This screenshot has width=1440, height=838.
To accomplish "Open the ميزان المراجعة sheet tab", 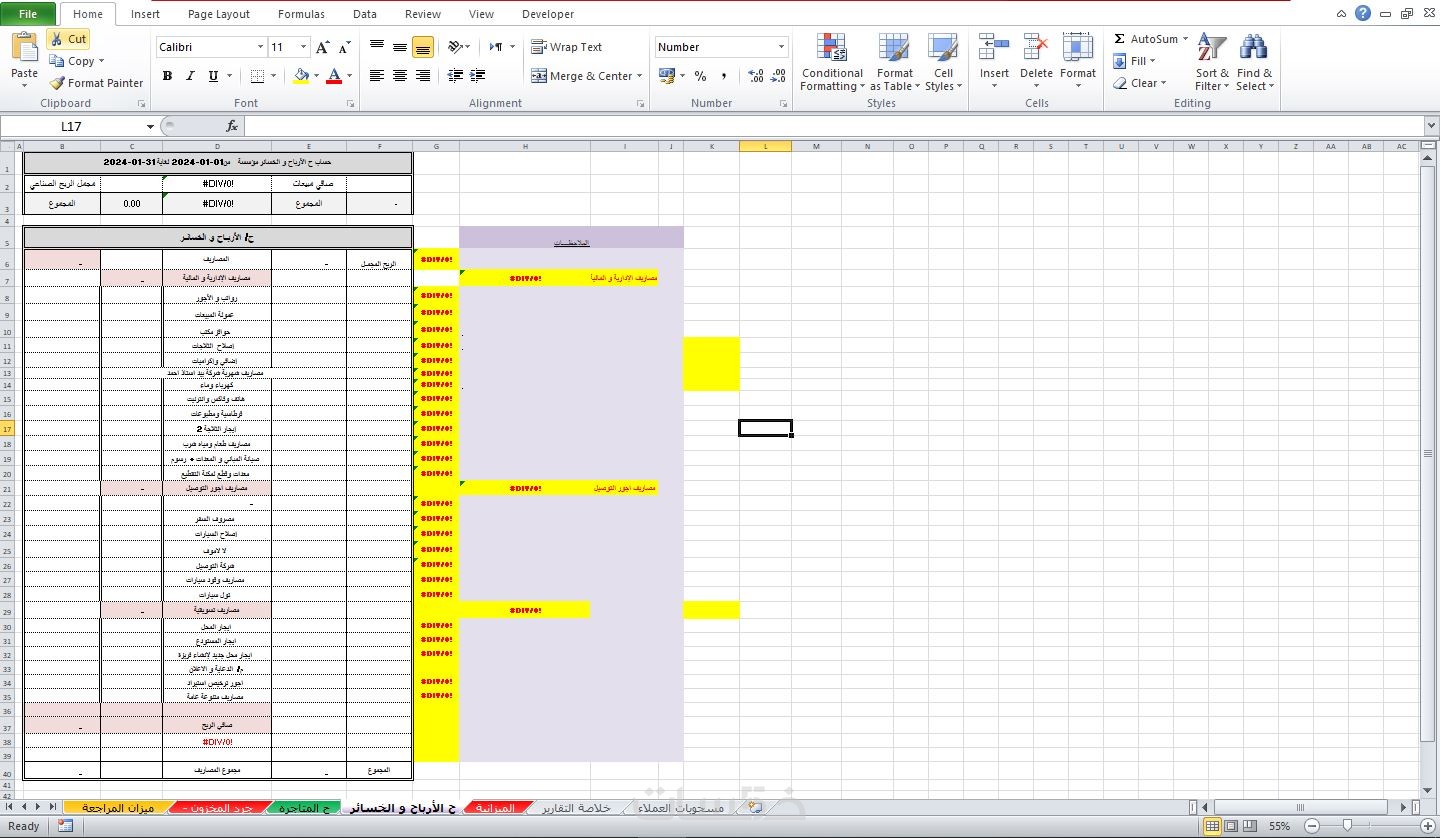I will coord(118,808).
